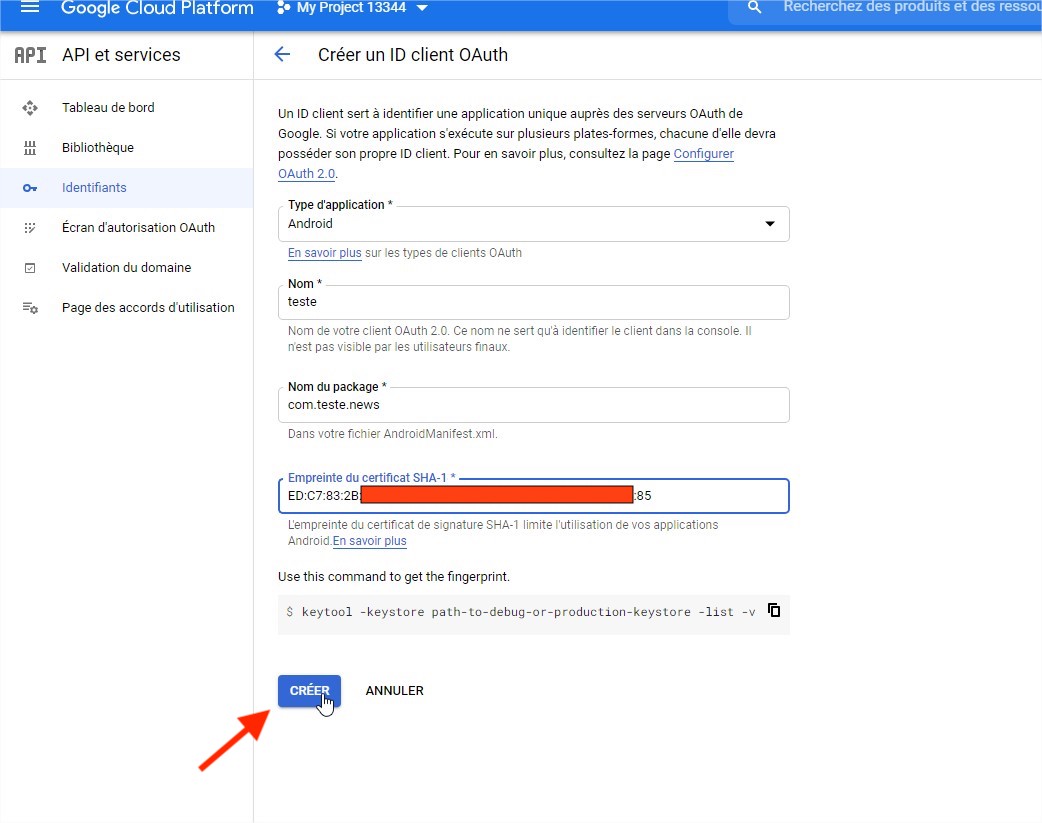Click the Android dropdown arrow
1042x823 pixels.
(770, 224)
